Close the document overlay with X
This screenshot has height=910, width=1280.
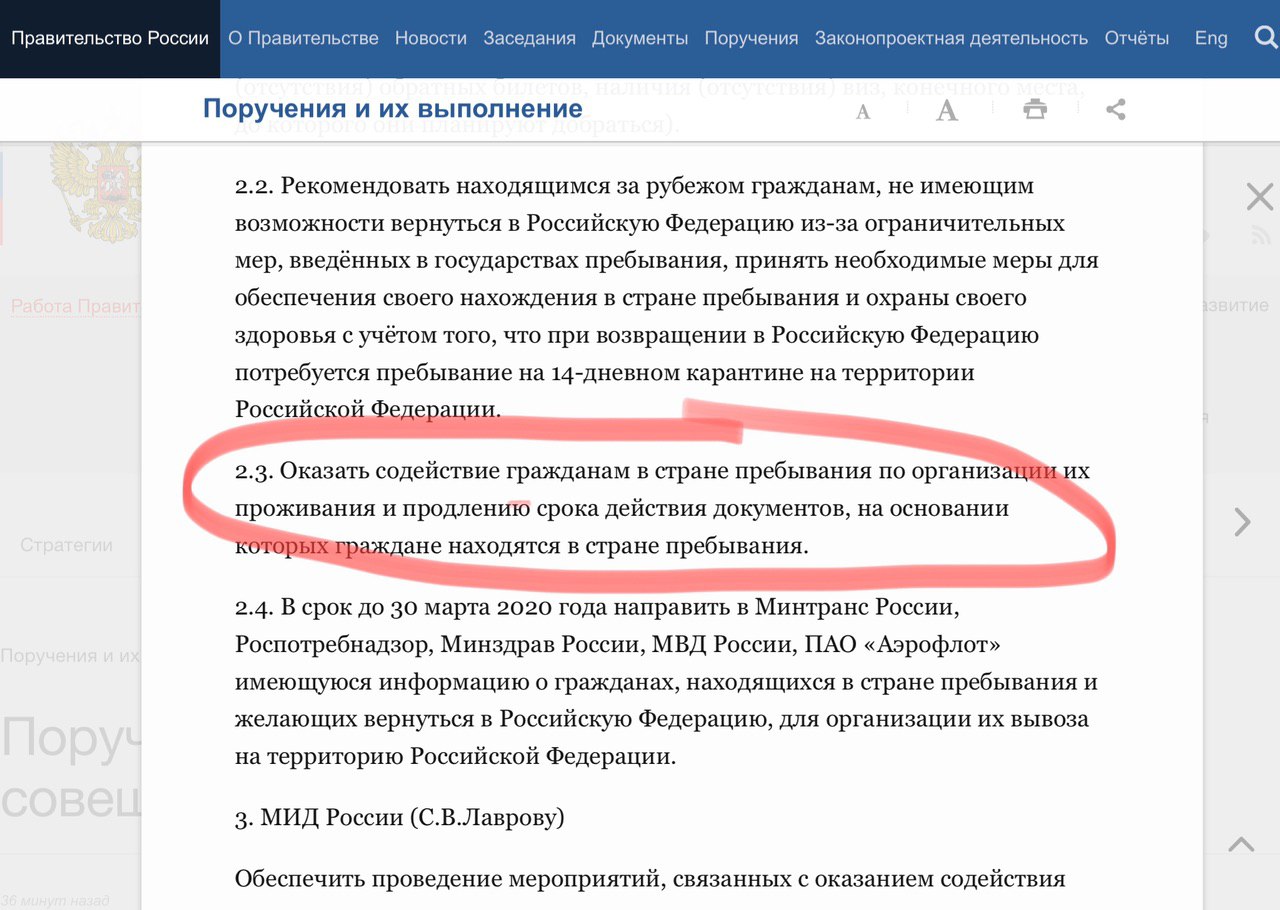coord(1259,196)
